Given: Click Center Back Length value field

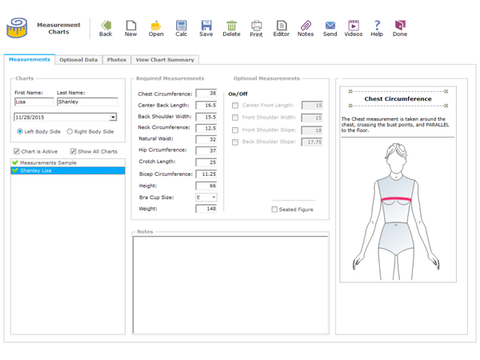Looking at the screenshot, I should click(206, 105).
